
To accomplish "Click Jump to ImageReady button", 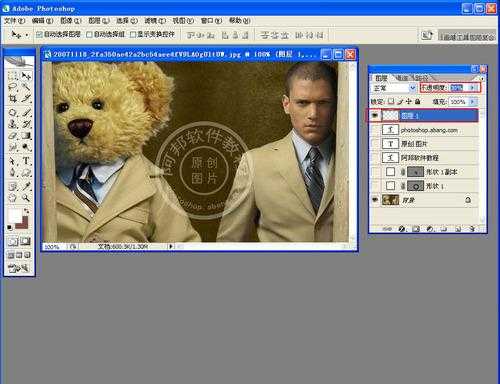I will (19, 268).
